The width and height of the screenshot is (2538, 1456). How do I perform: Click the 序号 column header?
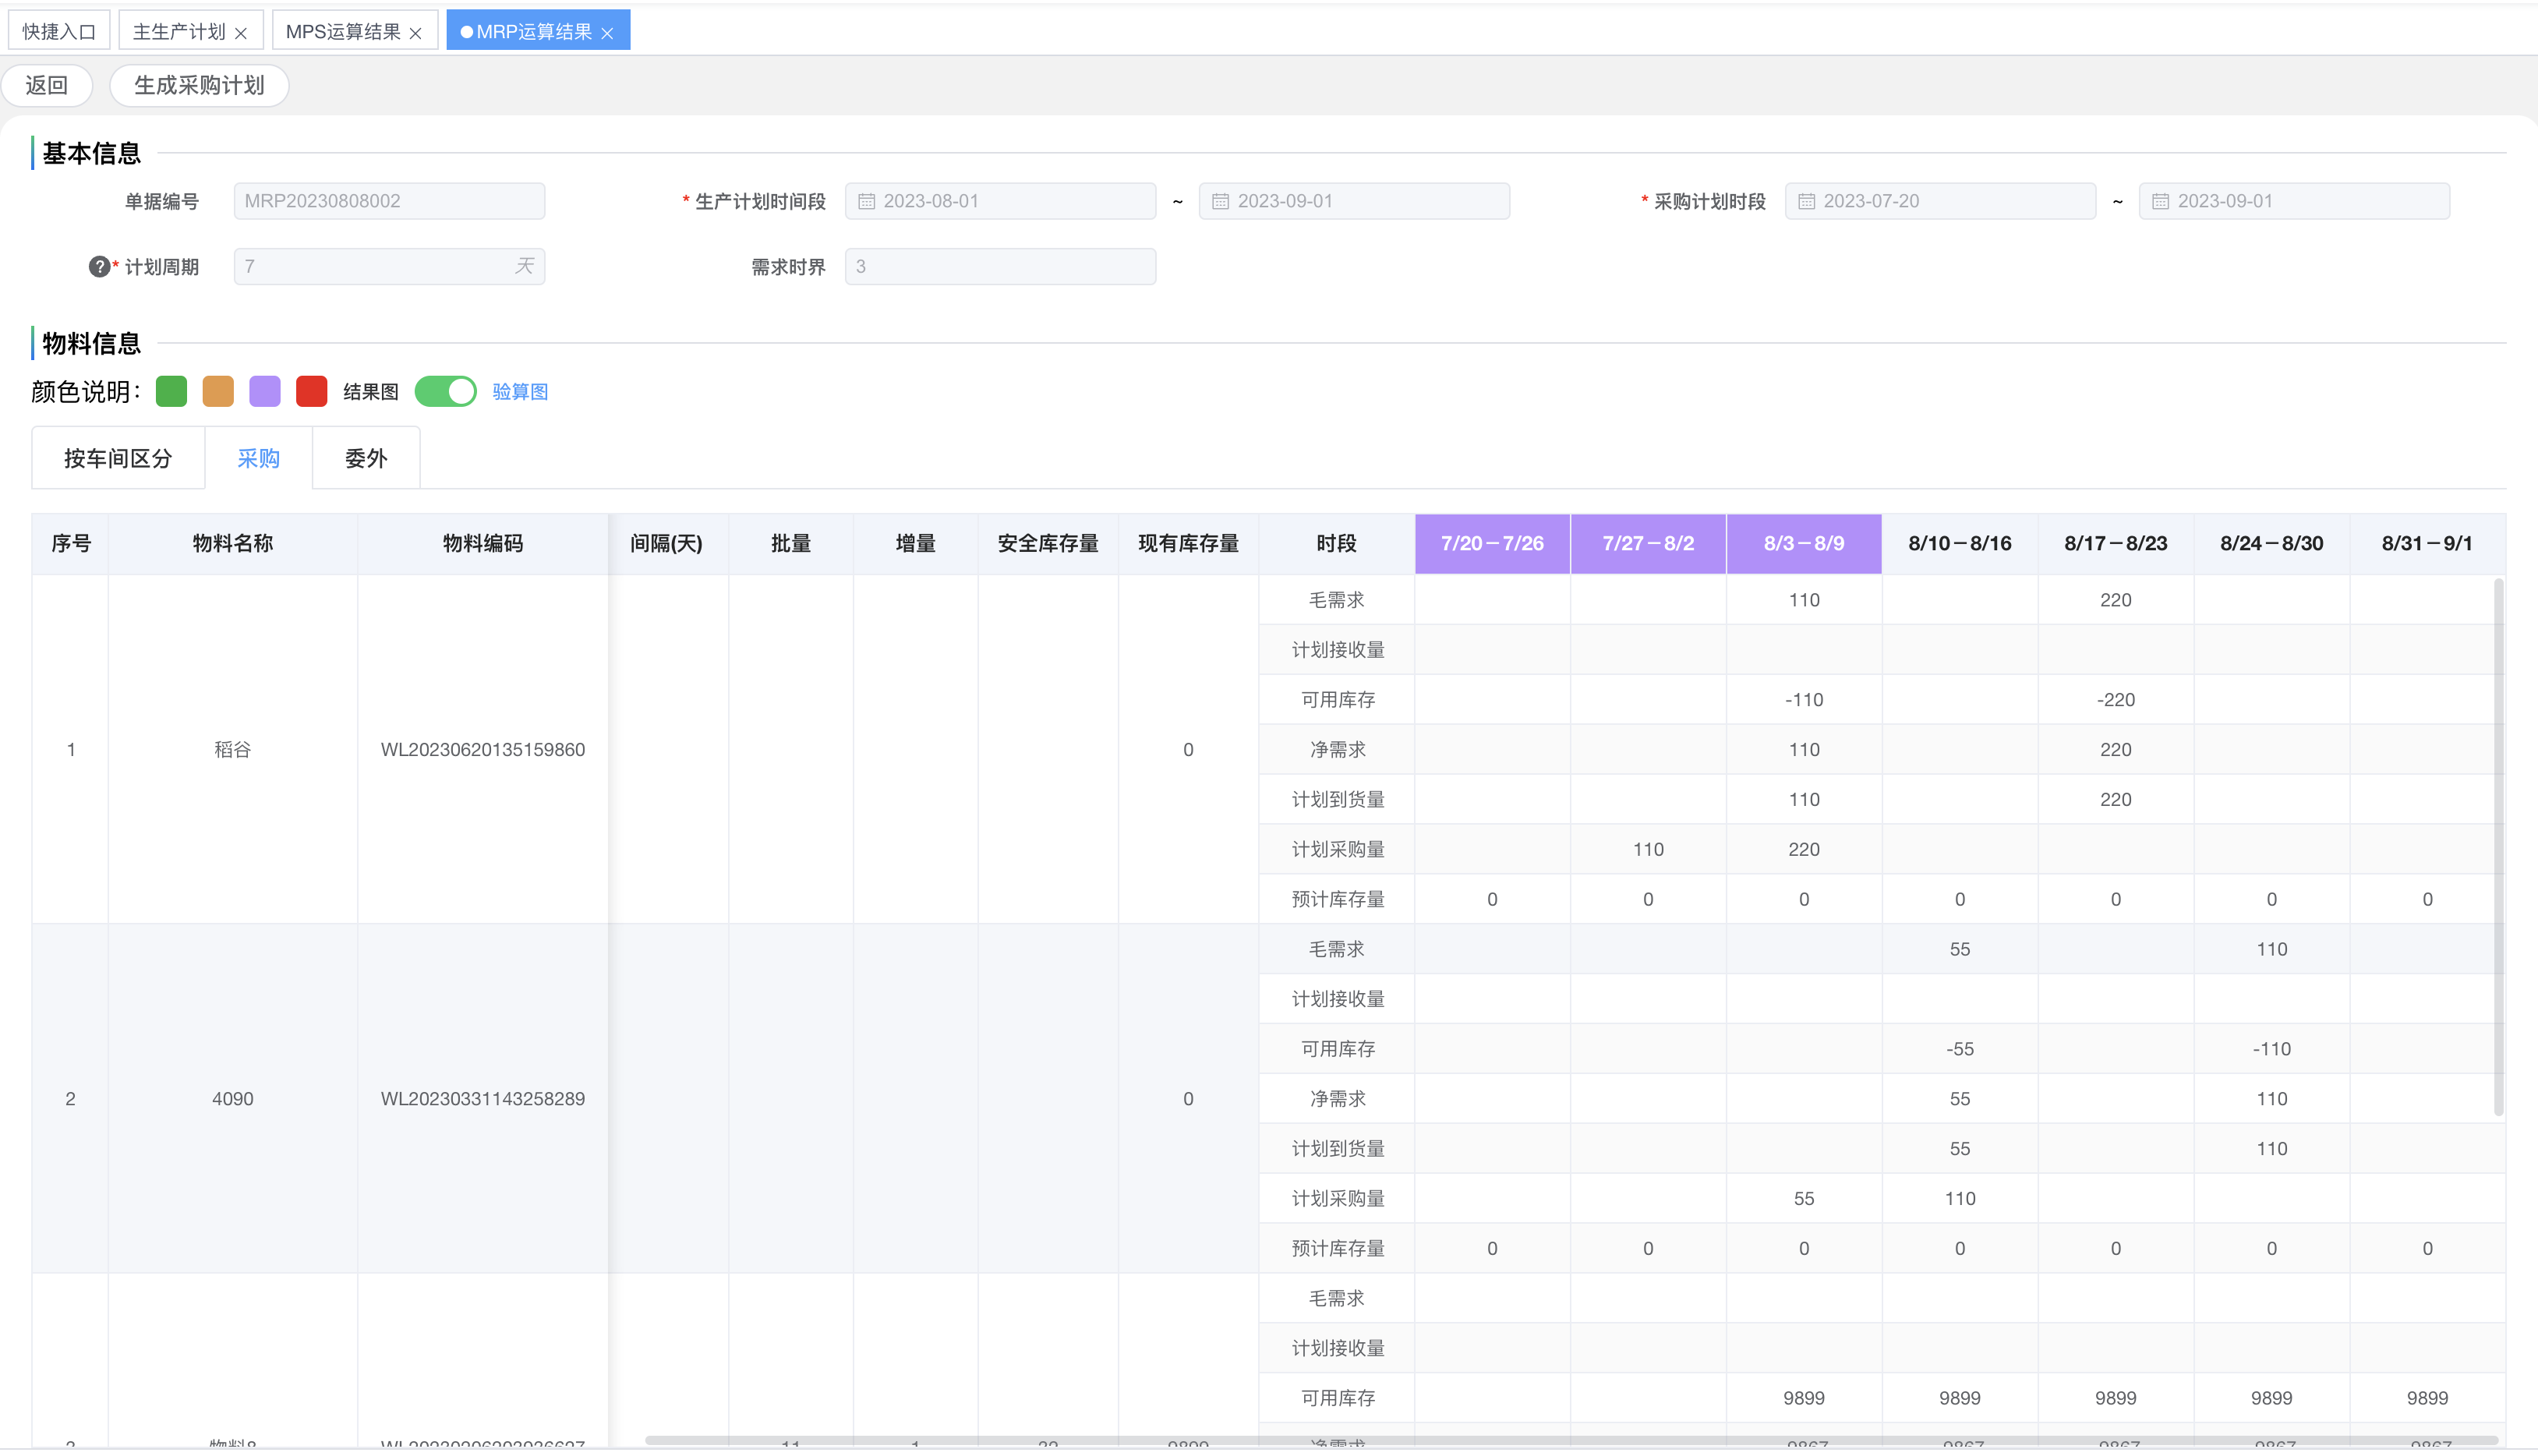tap(71, 543)
